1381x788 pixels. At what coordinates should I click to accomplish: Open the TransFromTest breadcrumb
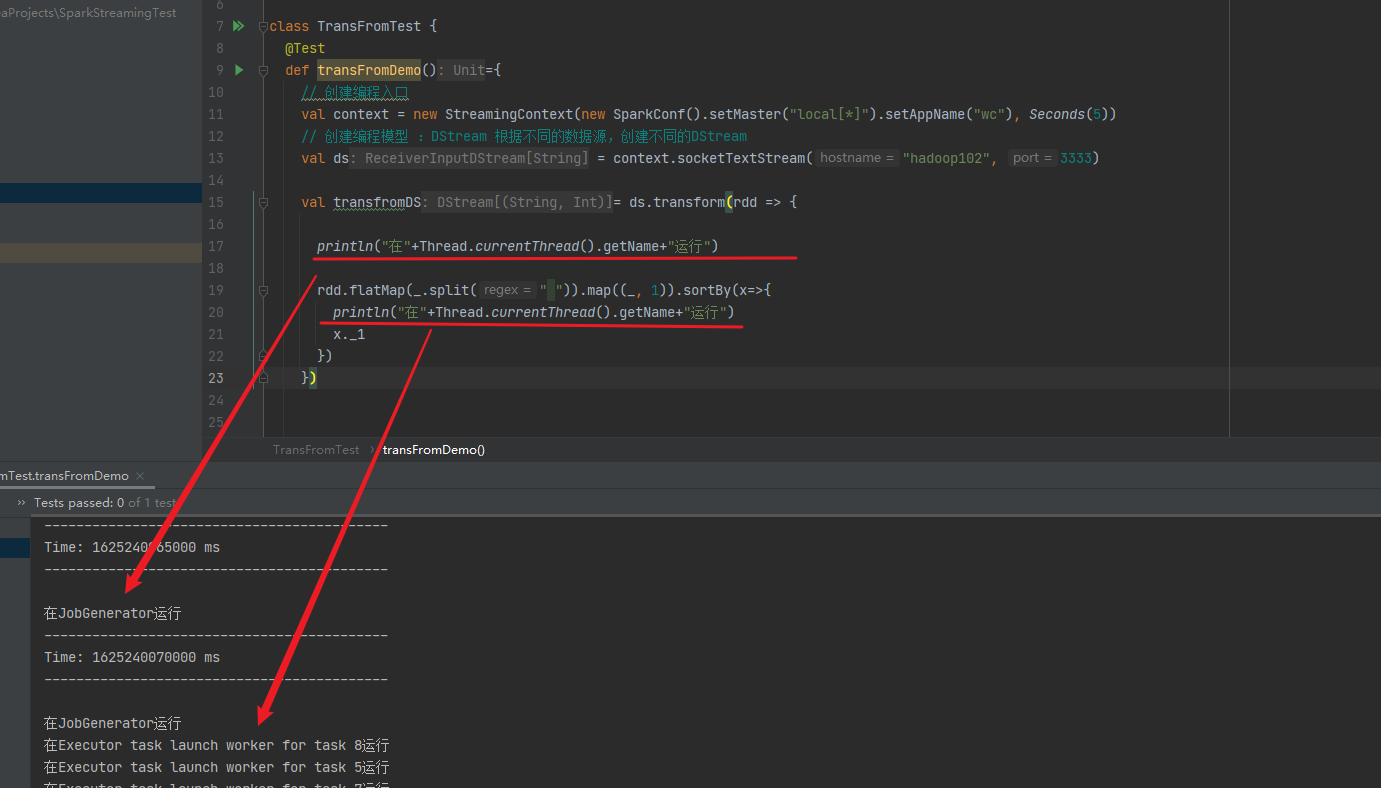[316, 450]
